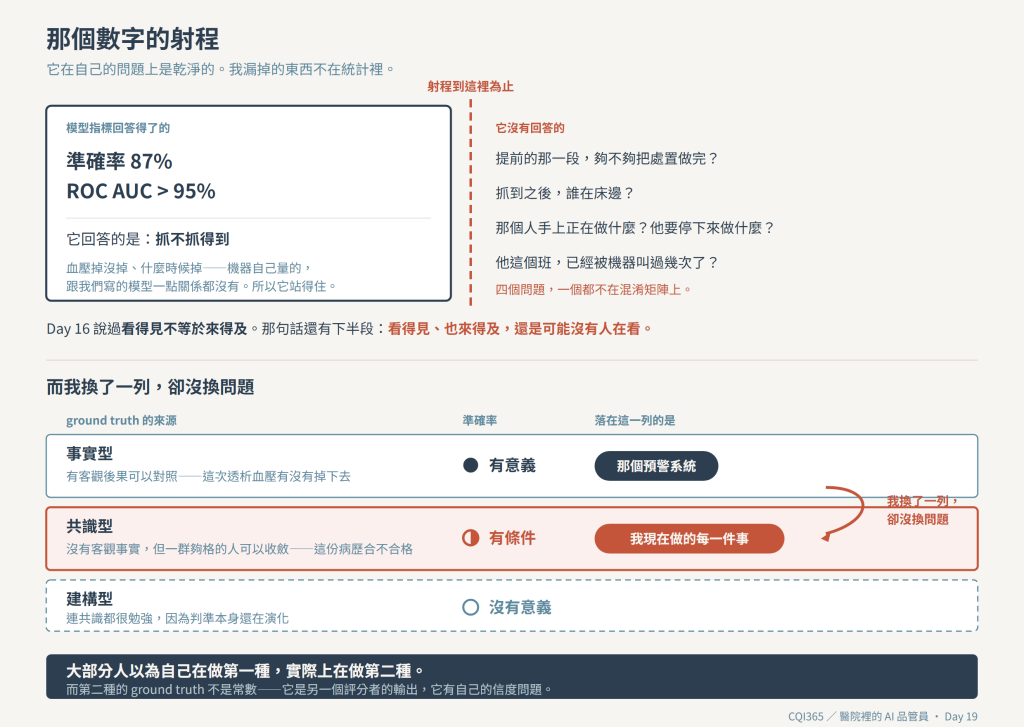Click the dark pill labeled 那個預警系統
The width and height of the screenshot is (1024, 727).
coord(656,466)
